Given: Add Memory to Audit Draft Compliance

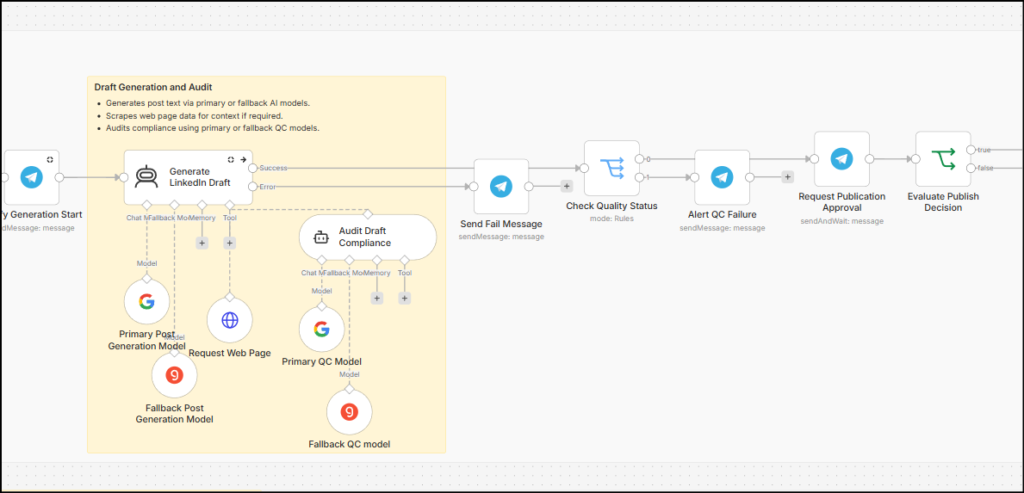Looking at the screenshot, I should pyautogui.click(x=377, y=298).
